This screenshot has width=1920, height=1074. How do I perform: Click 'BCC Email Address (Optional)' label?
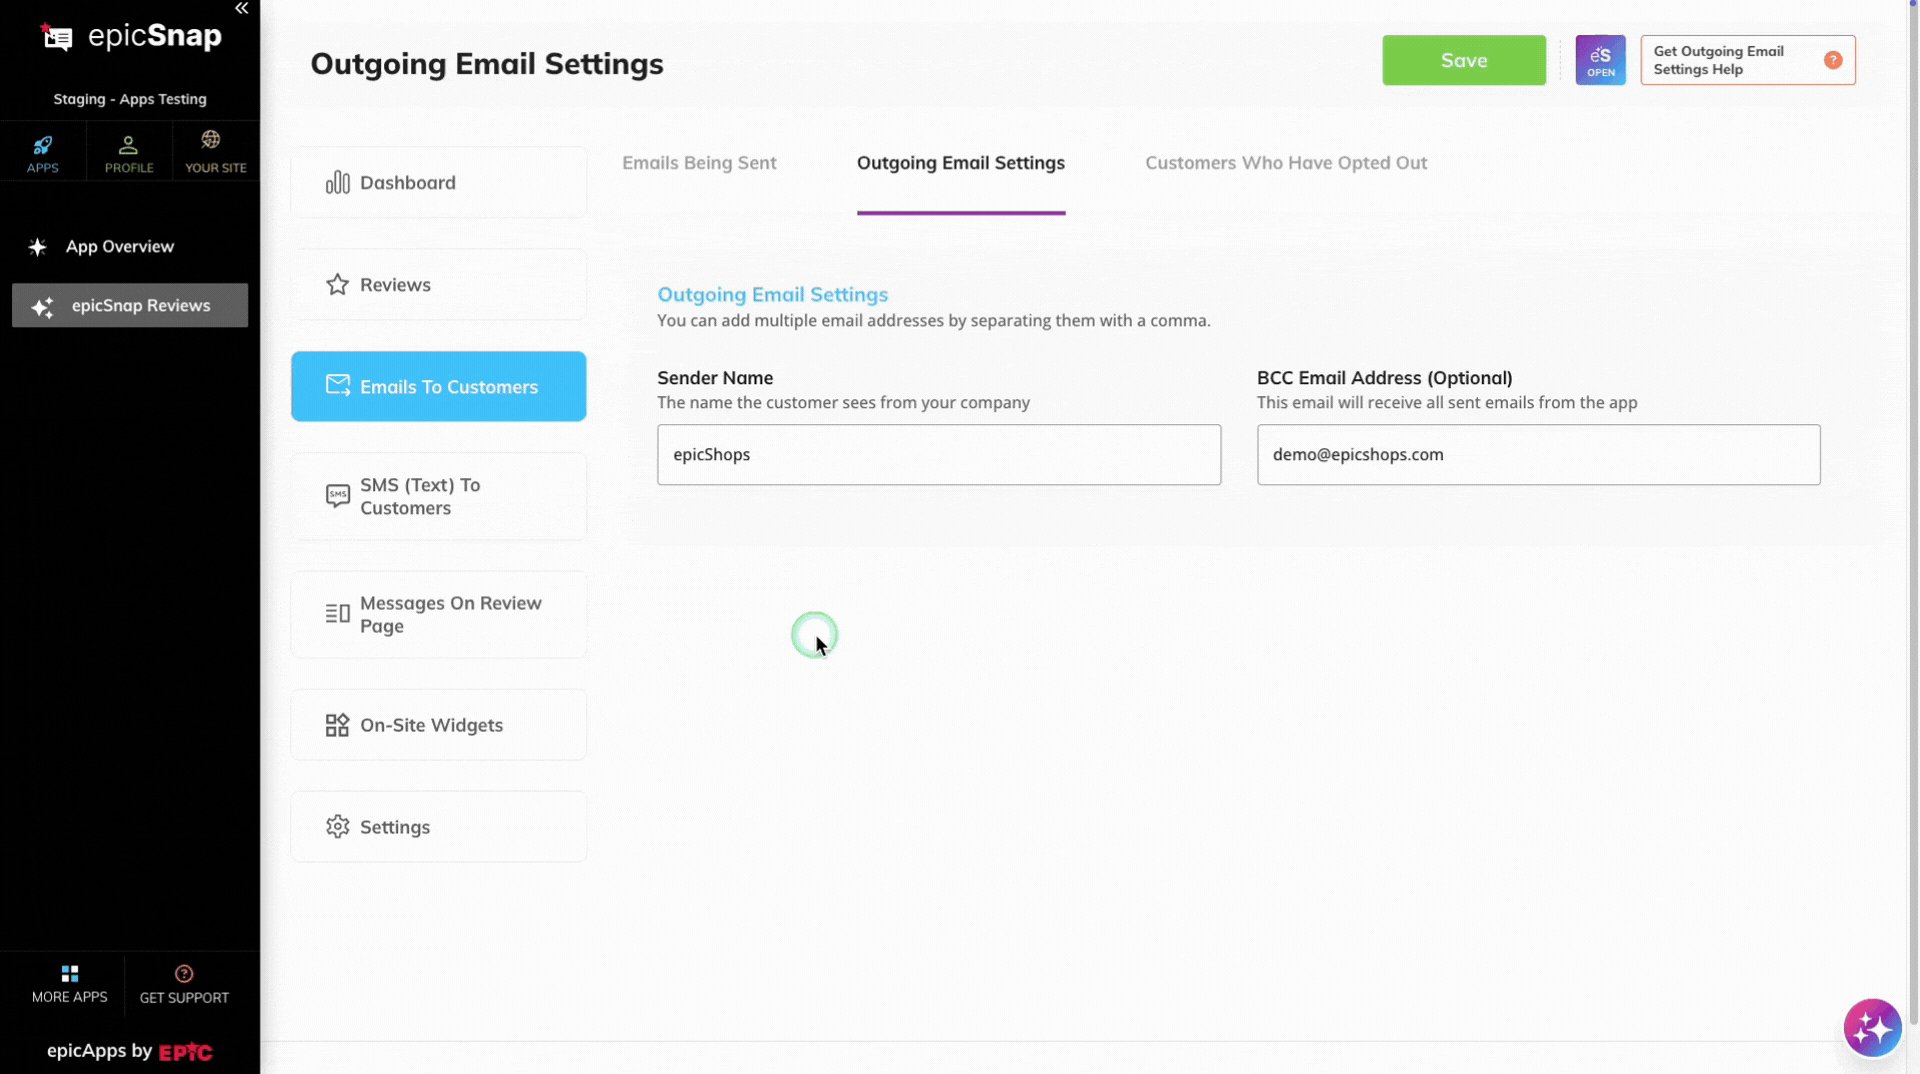[1384, 378]
